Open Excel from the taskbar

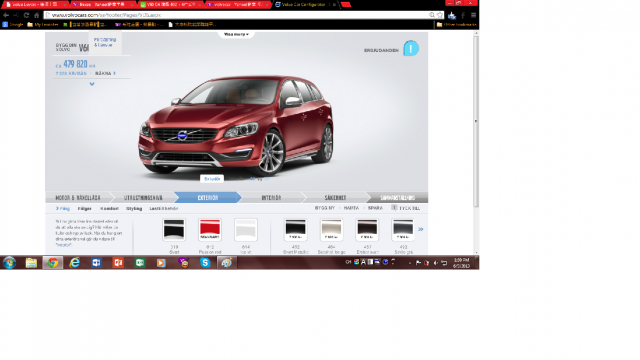point(140,262)
